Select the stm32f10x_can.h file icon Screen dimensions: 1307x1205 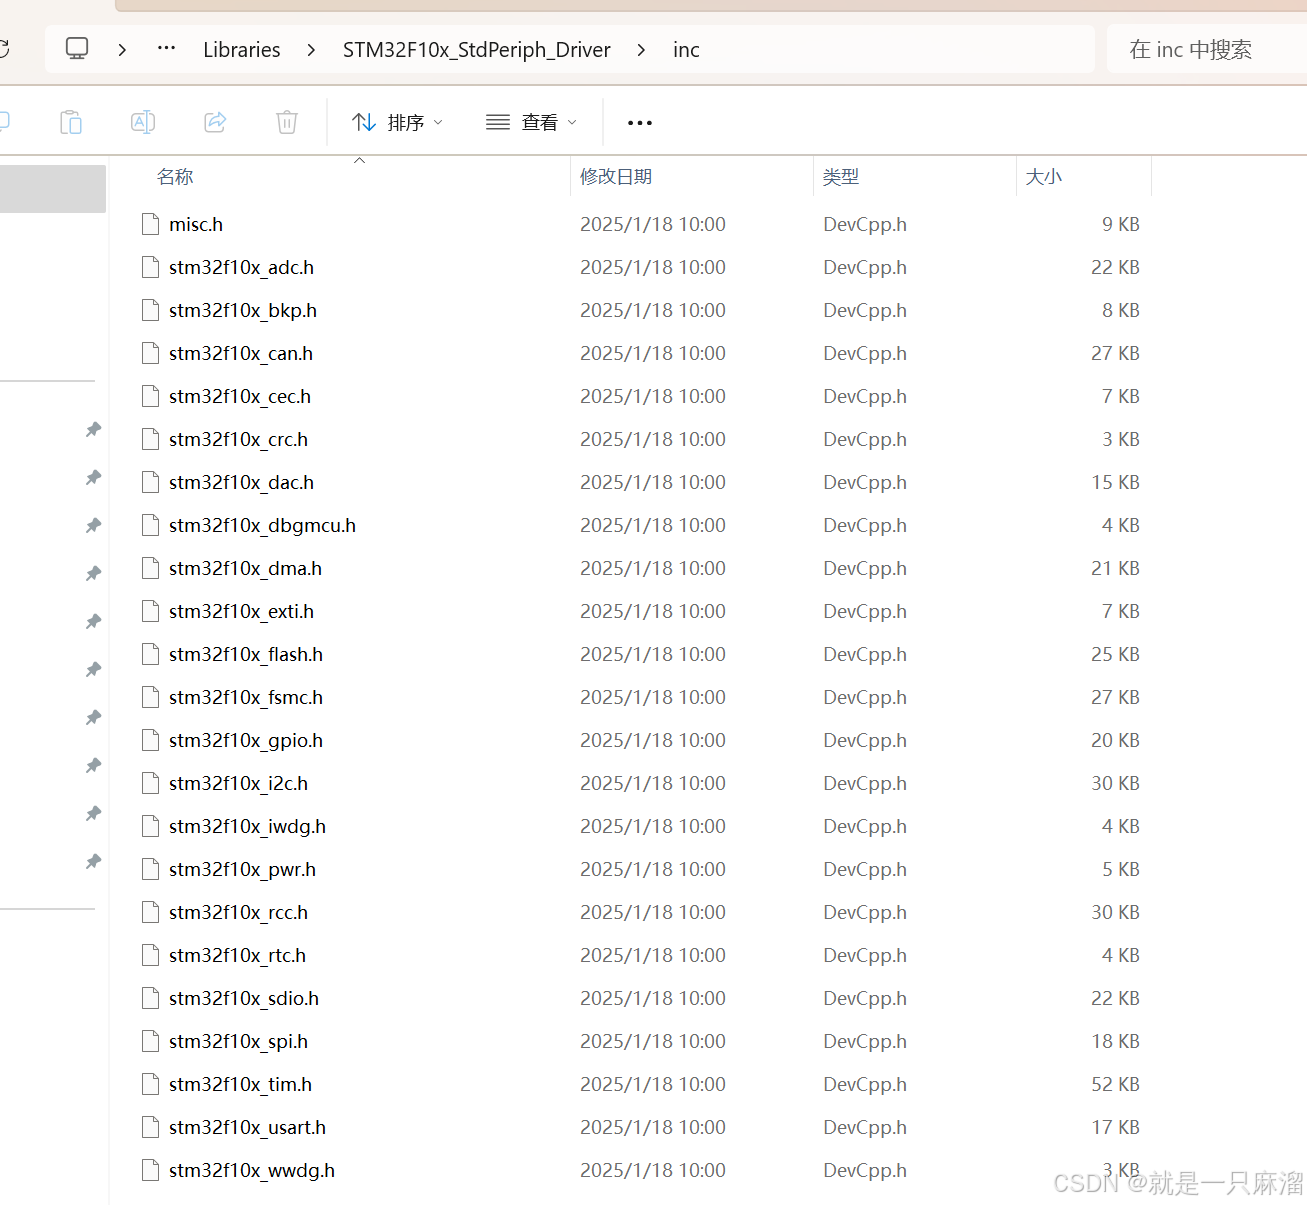151,353
